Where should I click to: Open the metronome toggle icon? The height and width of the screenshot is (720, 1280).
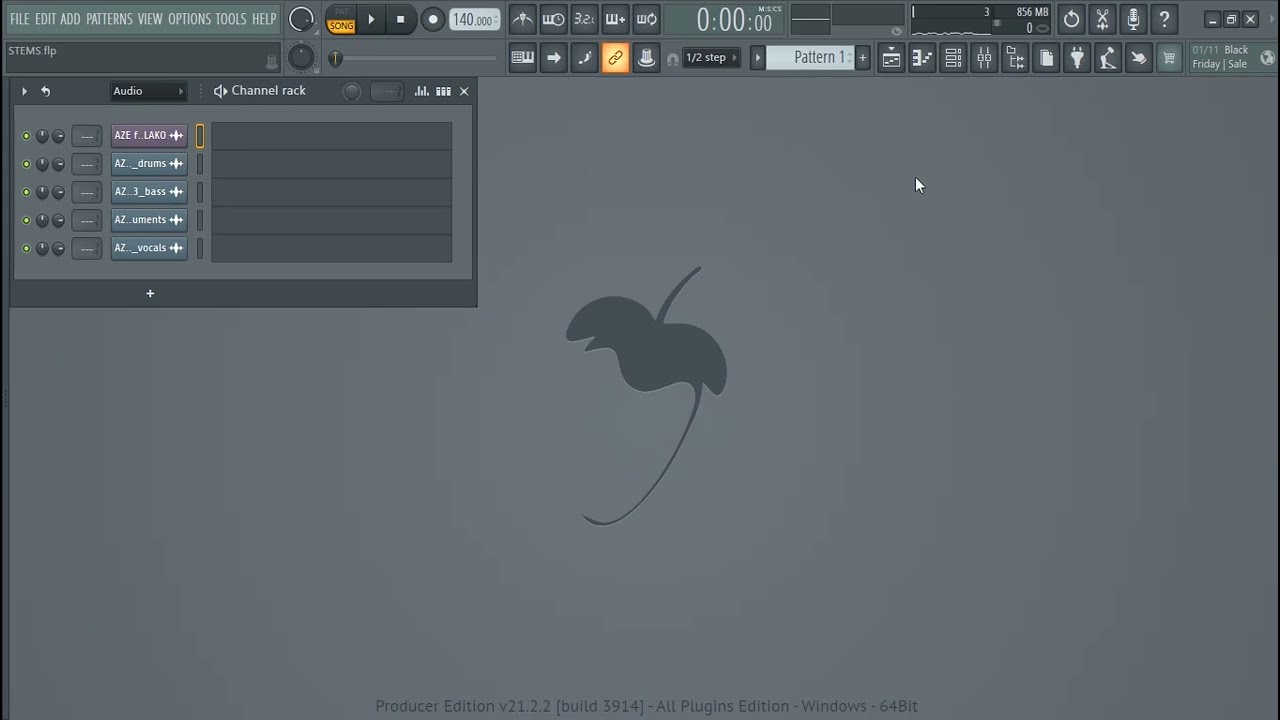[523, 19]
